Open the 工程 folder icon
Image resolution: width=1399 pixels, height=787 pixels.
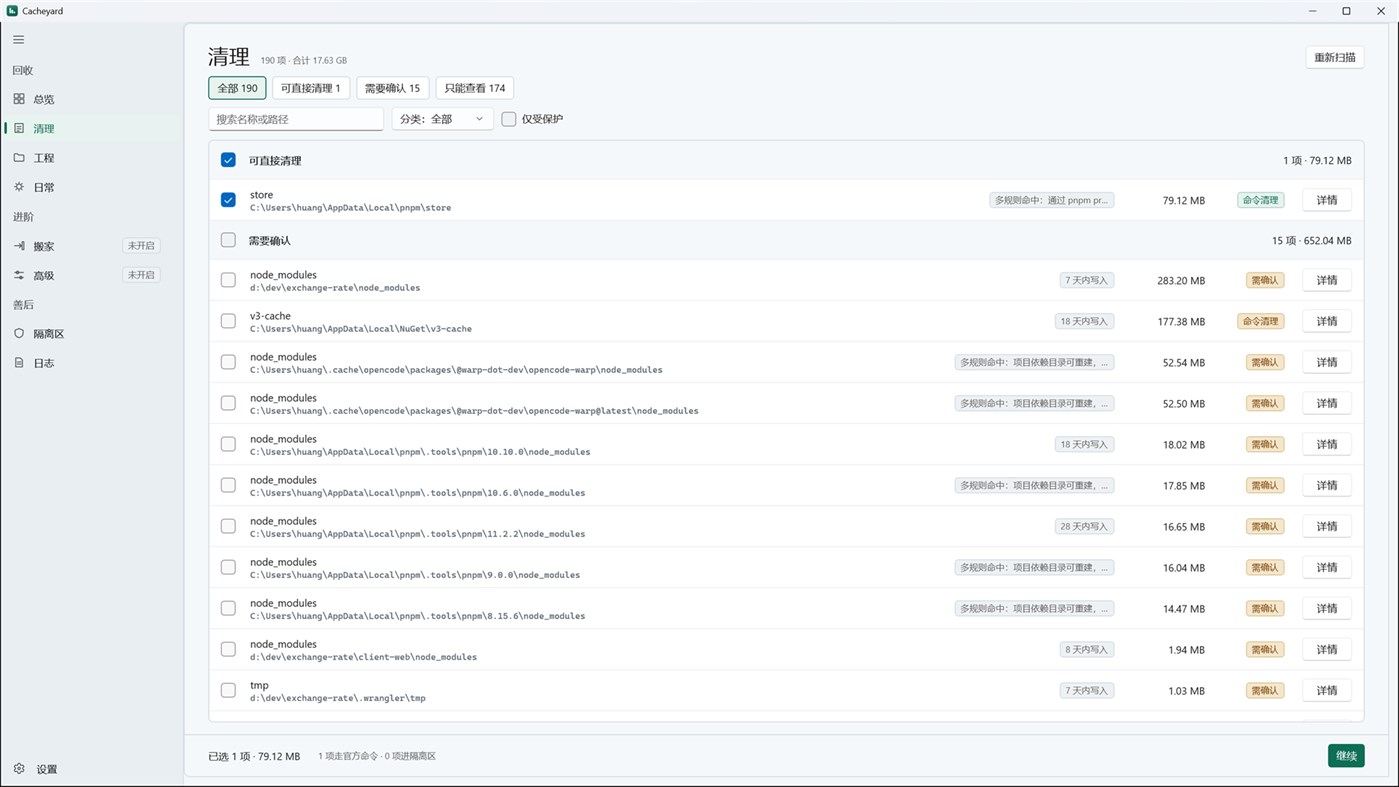[19, 158]
